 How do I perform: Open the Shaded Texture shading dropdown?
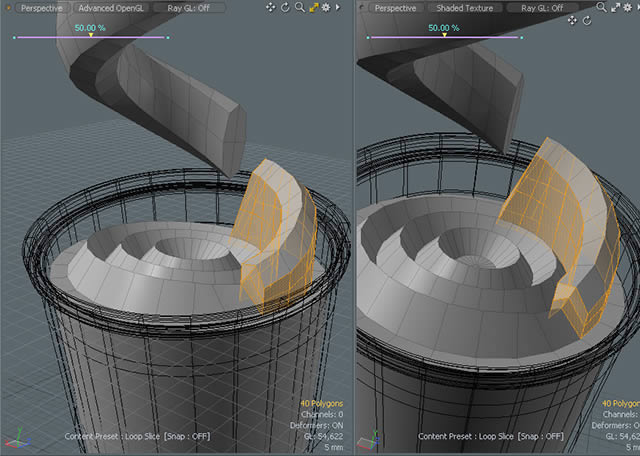(x=464, y=8)
